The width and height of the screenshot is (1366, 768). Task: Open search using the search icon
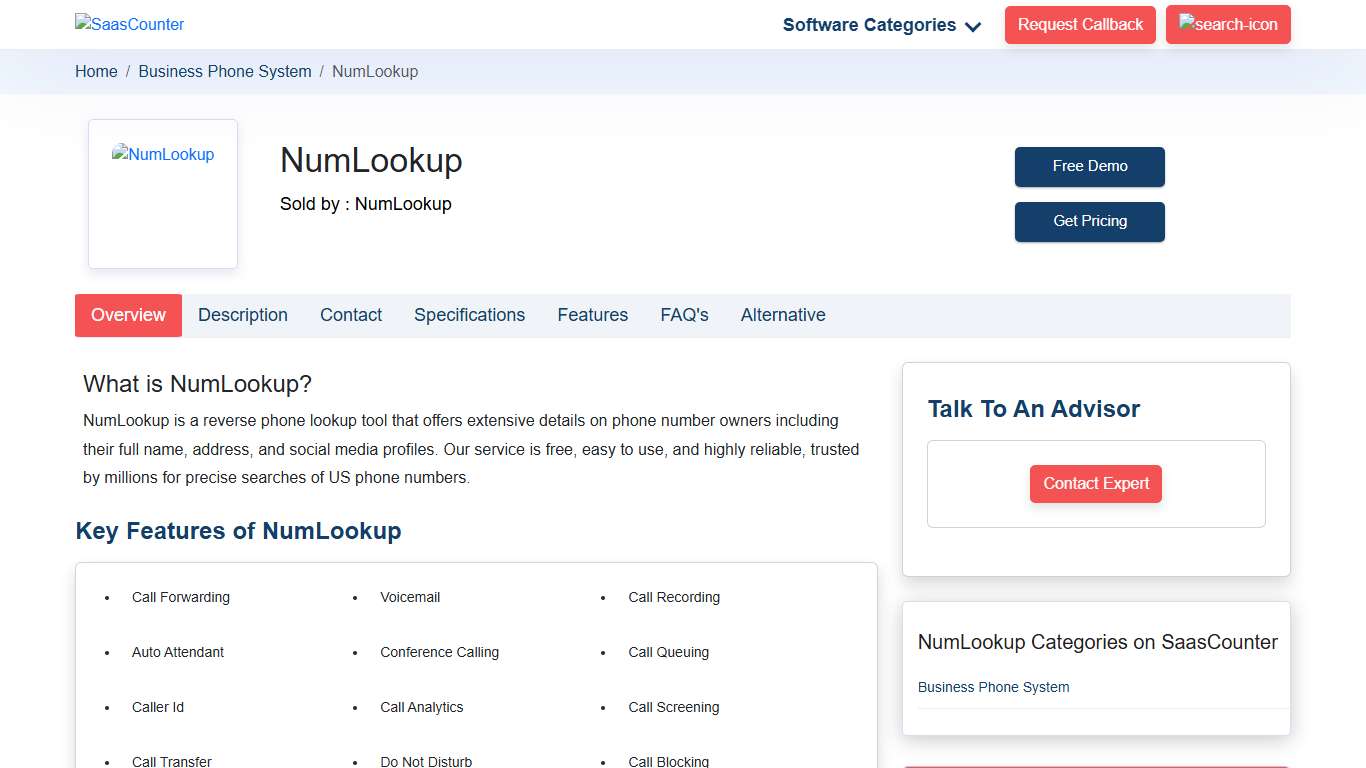tap(1228, 24)
